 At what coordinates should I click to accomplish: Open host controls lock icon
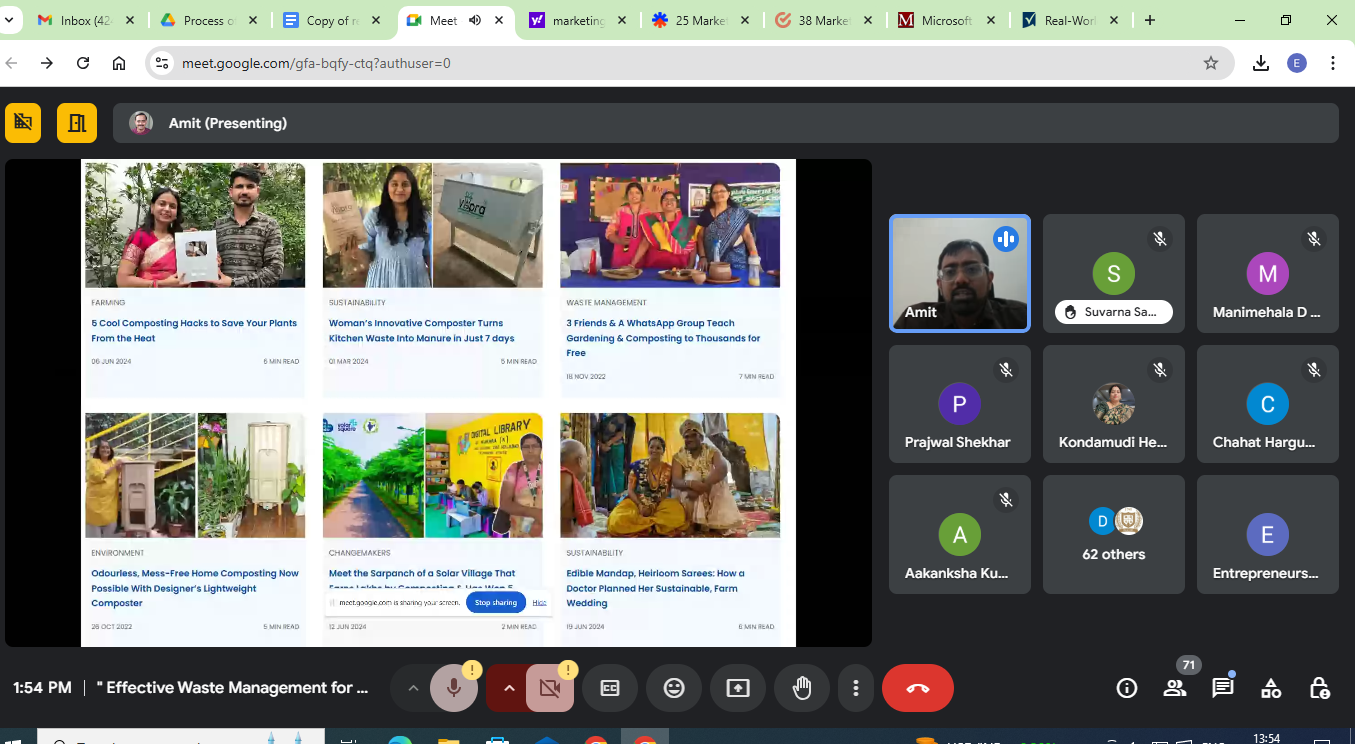tap(1319, 688)
